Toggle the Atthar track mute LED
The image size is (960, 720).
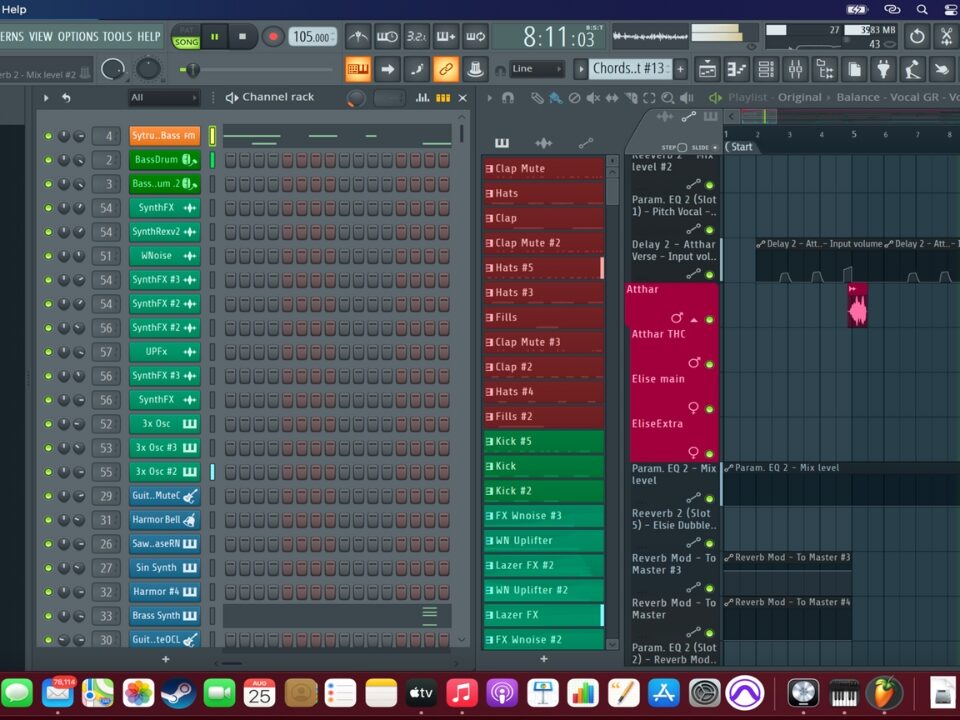coord(709,319)
